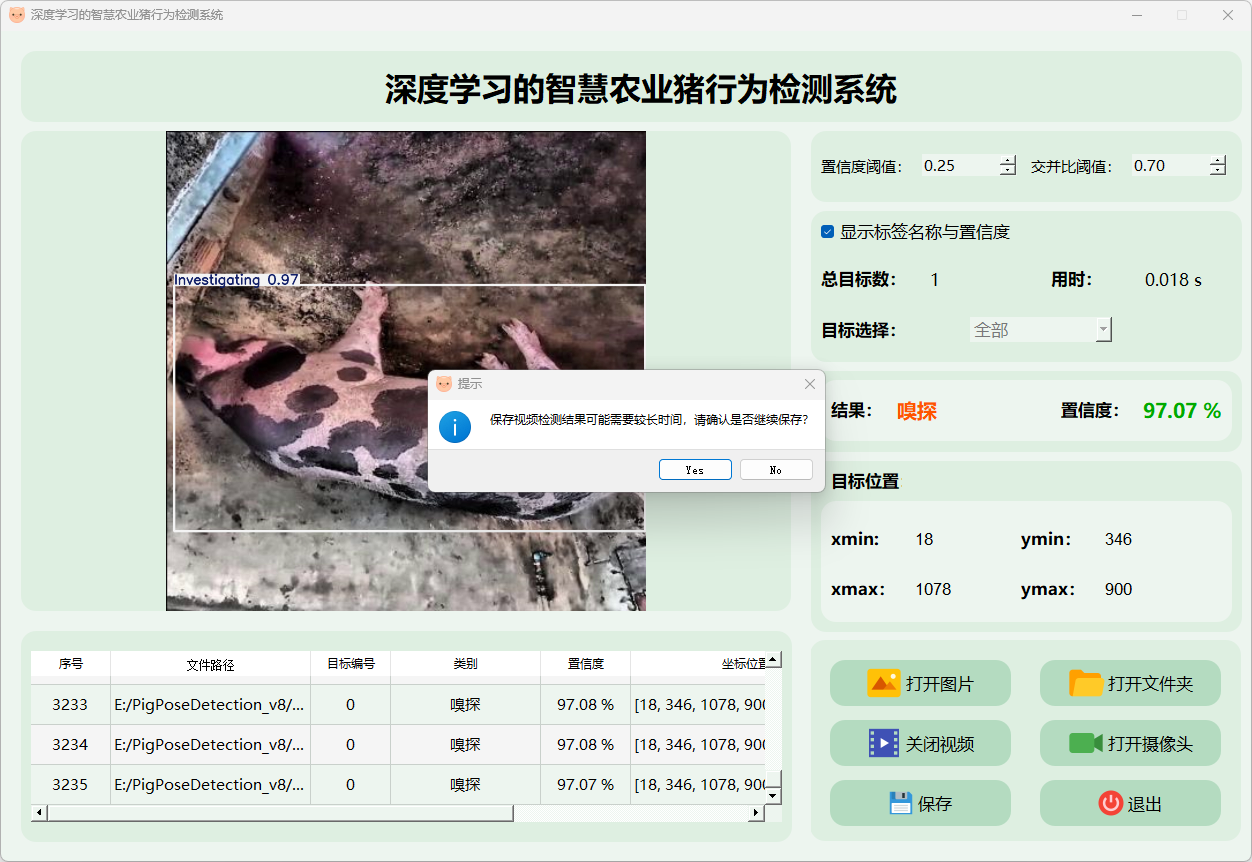
Task: Close the prompt dialog
Action: point(810,384)
